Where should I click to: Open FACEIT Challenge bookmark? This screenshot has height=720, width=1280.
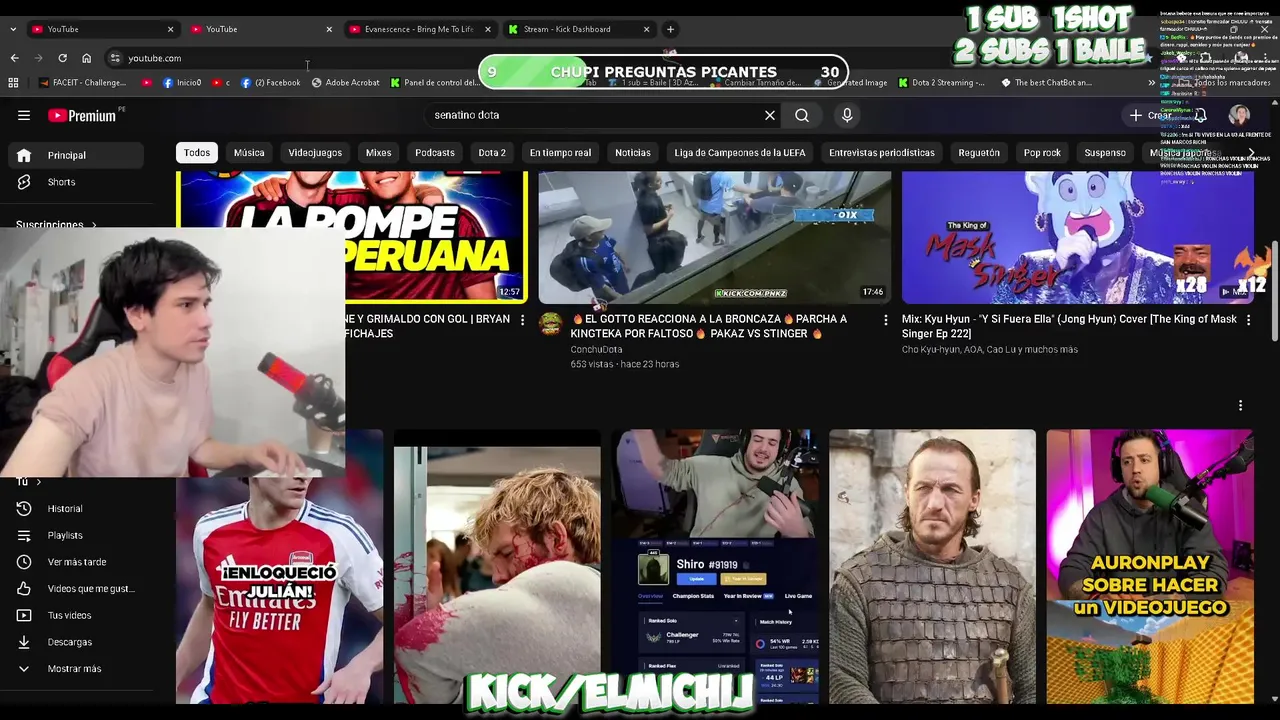[x=82, y=83]
